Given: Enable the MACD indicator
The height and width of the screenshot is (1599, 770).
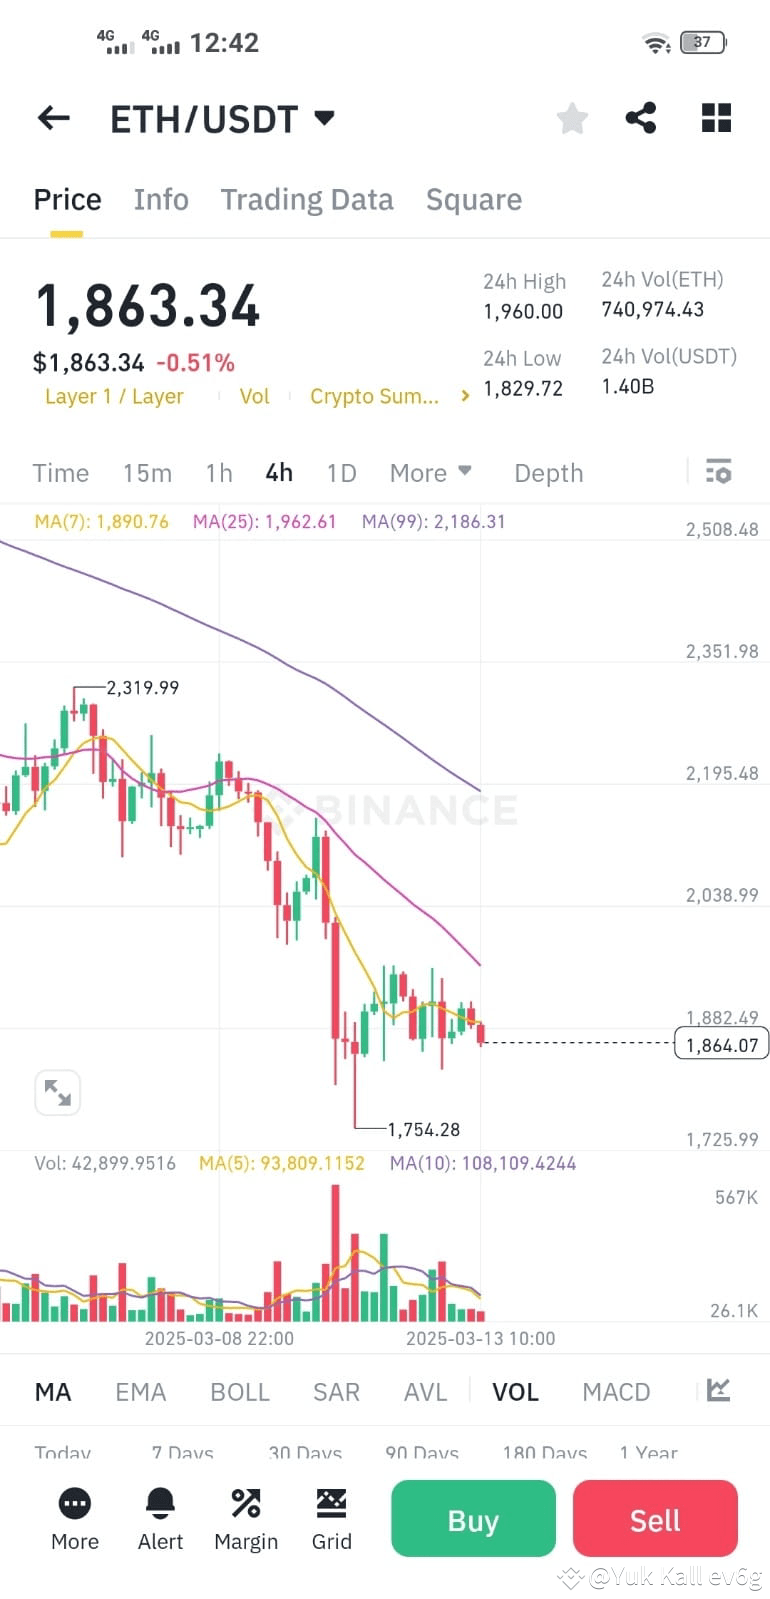Looking at the screenshot, I should pos(616,1391).
